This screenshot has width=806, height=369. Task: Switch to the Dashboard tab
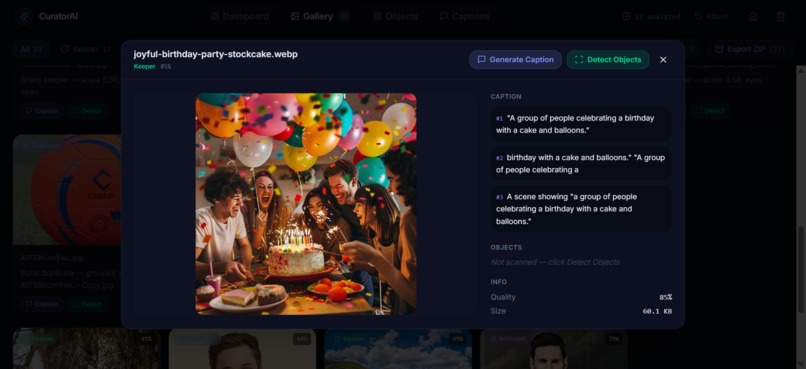[240, 16]
